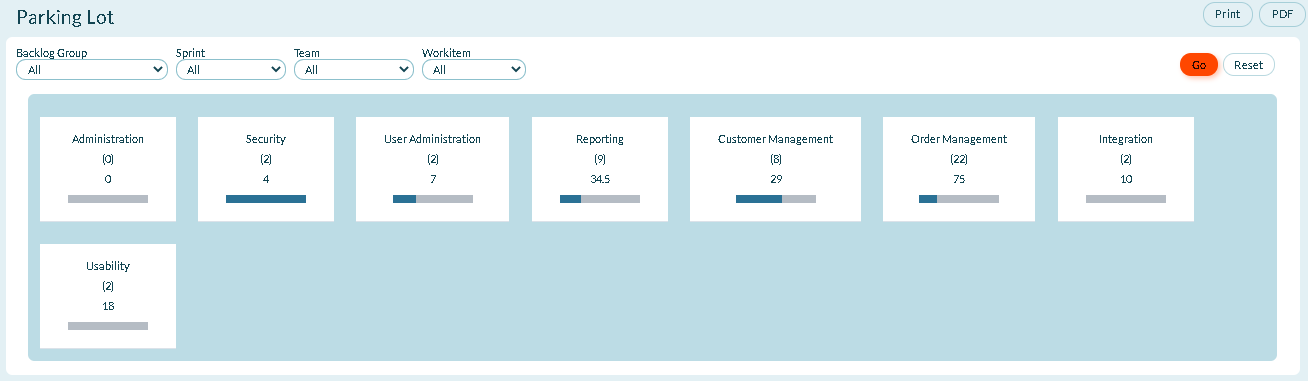Open the Integration card

(x=1126, y=169)
